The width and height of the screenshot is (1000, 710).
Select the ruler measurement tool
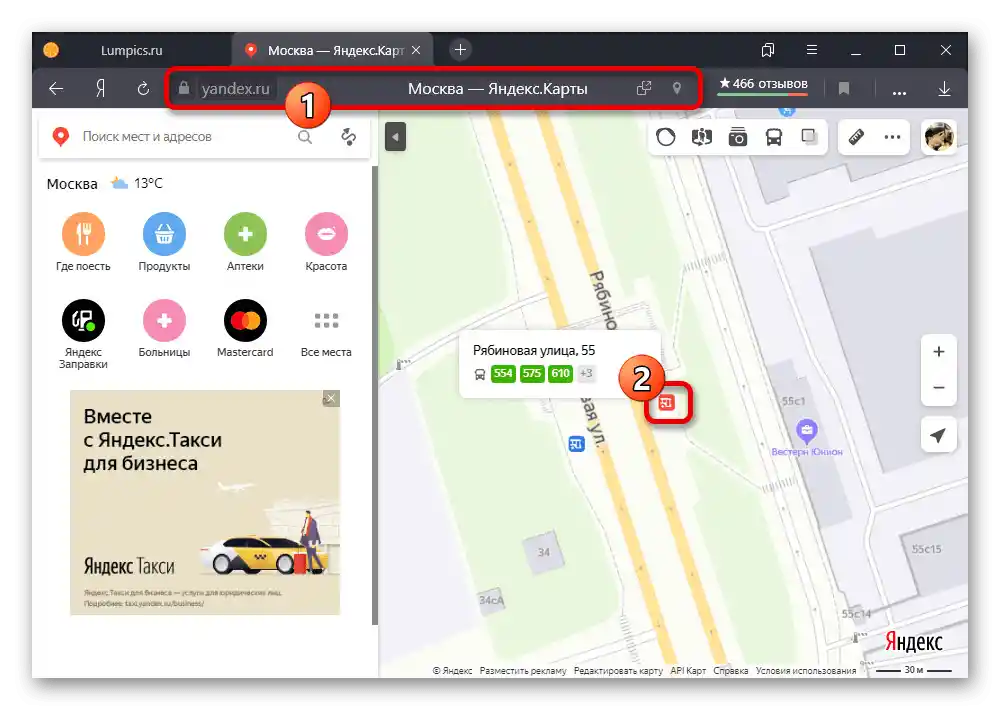pos(856,137)
